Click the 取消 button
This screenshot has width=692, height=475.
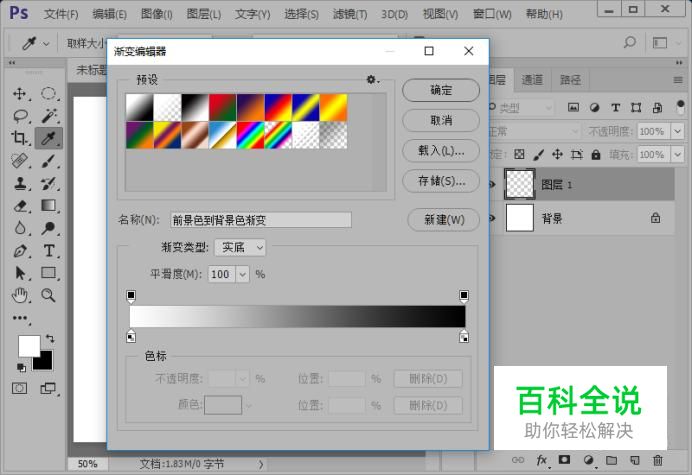click(x=441, y=121)
